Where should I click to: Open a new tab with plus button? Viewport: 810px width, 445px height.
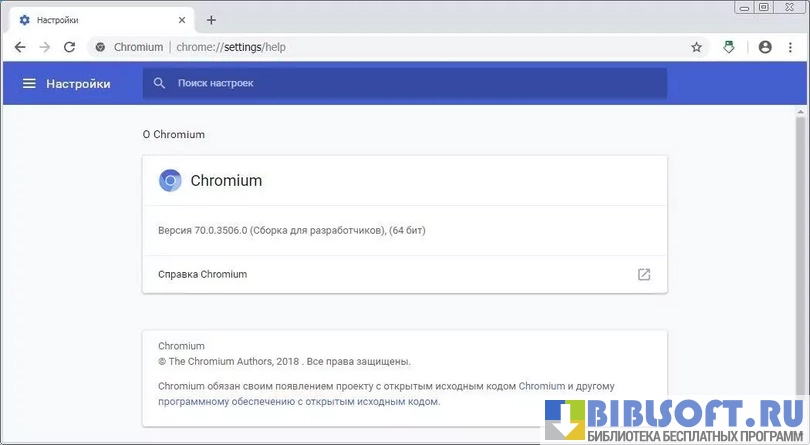211,20
